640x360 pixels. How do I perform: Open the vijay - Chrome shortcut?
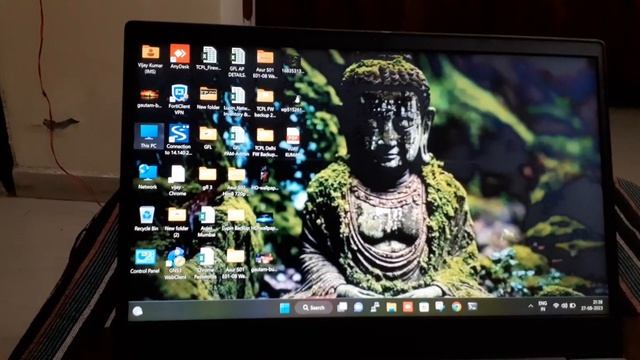177,180
